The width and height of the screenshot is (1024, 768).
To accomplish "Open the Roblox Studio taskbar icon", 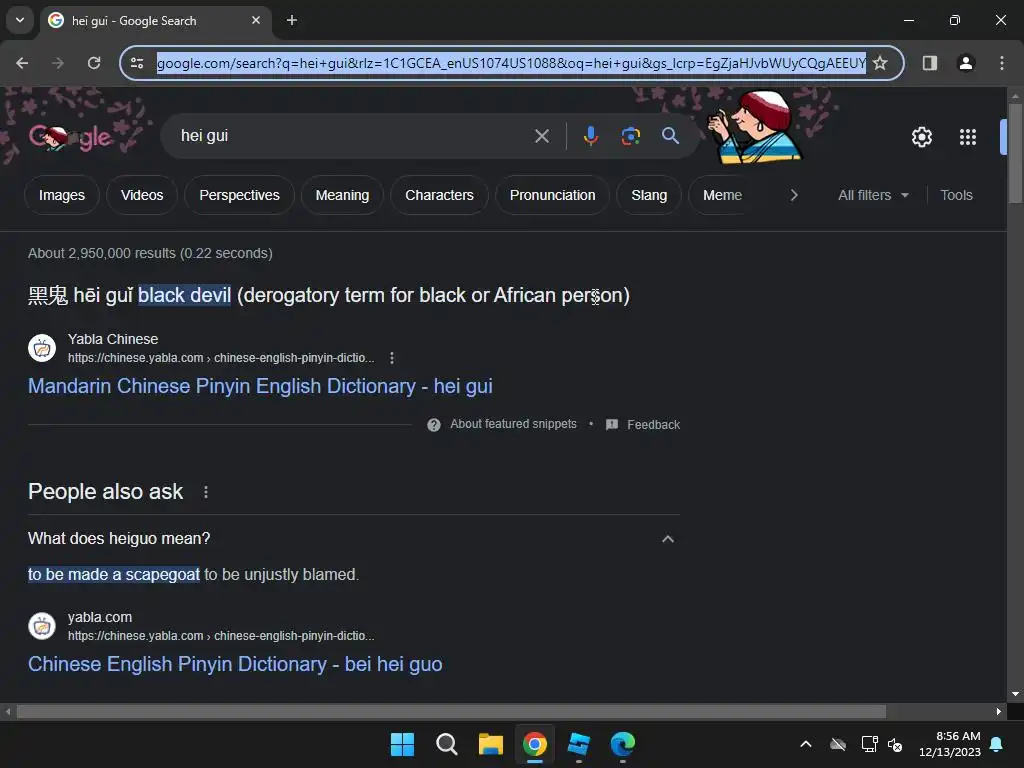I will click(579, 744).
